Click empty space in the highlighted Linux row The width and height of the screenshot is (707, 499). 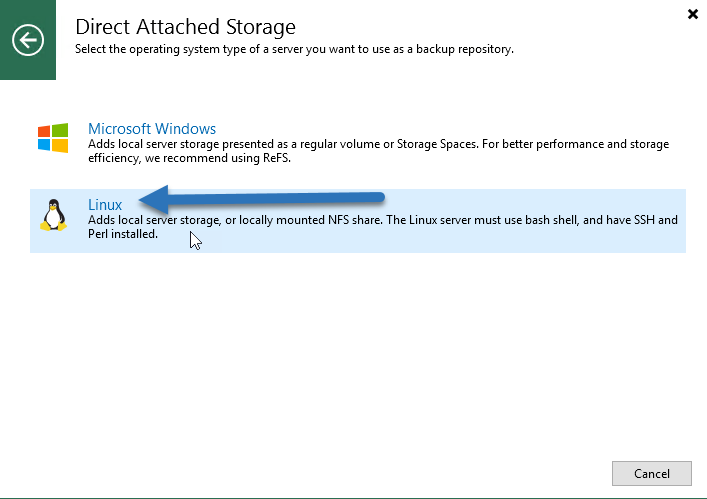click(x=451, y=243)
